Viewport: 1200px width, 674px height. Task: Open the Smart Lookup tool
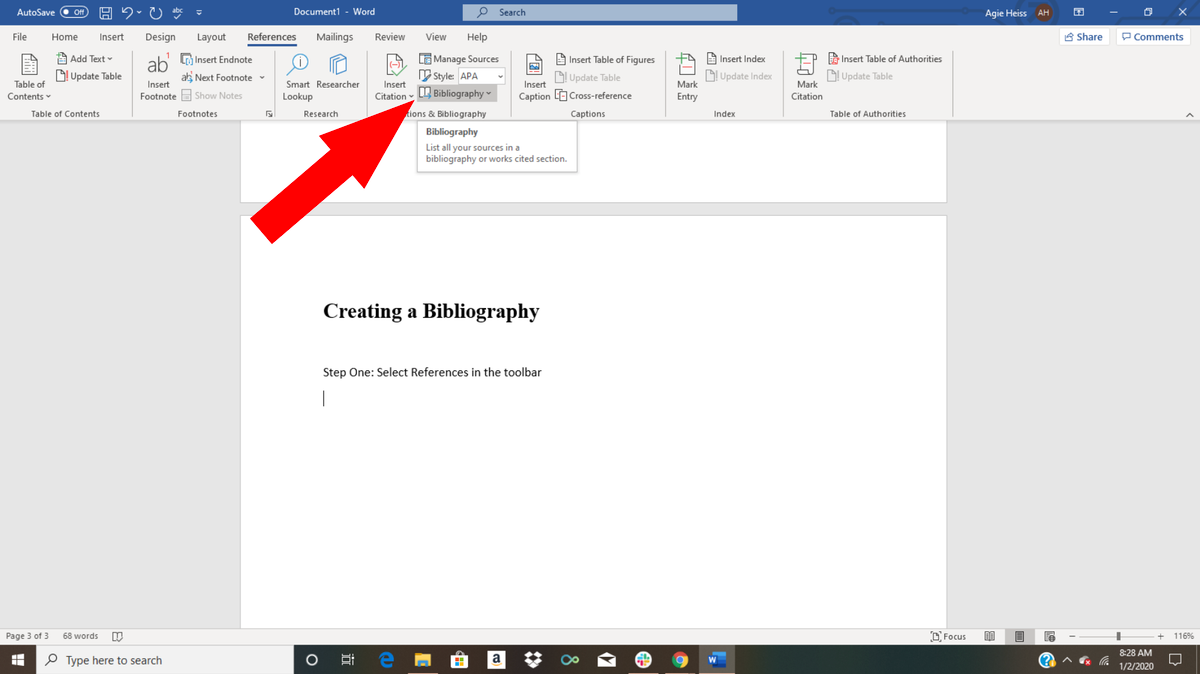click(x=298, y=76)
